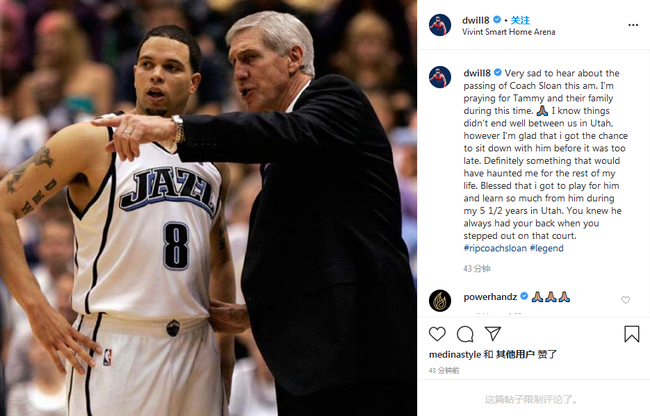Open dwill8 username in the header
The width and height of the screenshot is (650, 416).
[x=476, y=20]
